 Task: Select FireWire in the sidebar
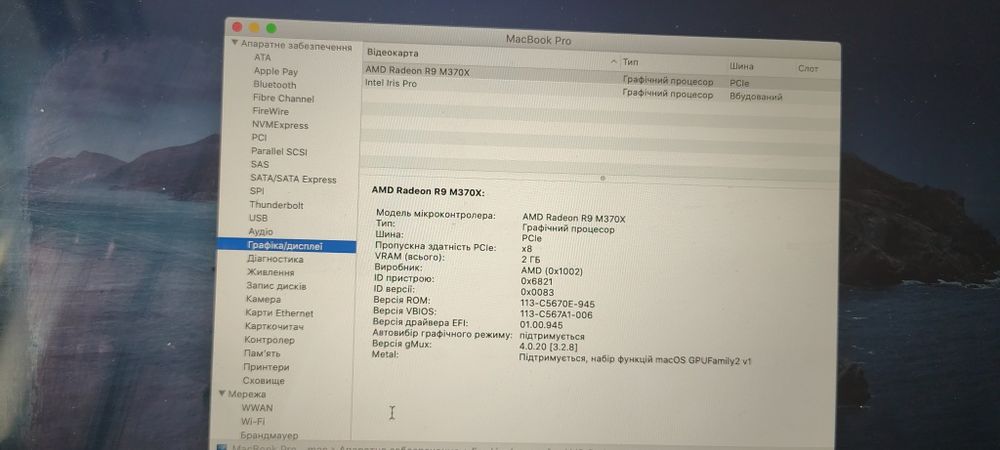(x=270, y=111)
